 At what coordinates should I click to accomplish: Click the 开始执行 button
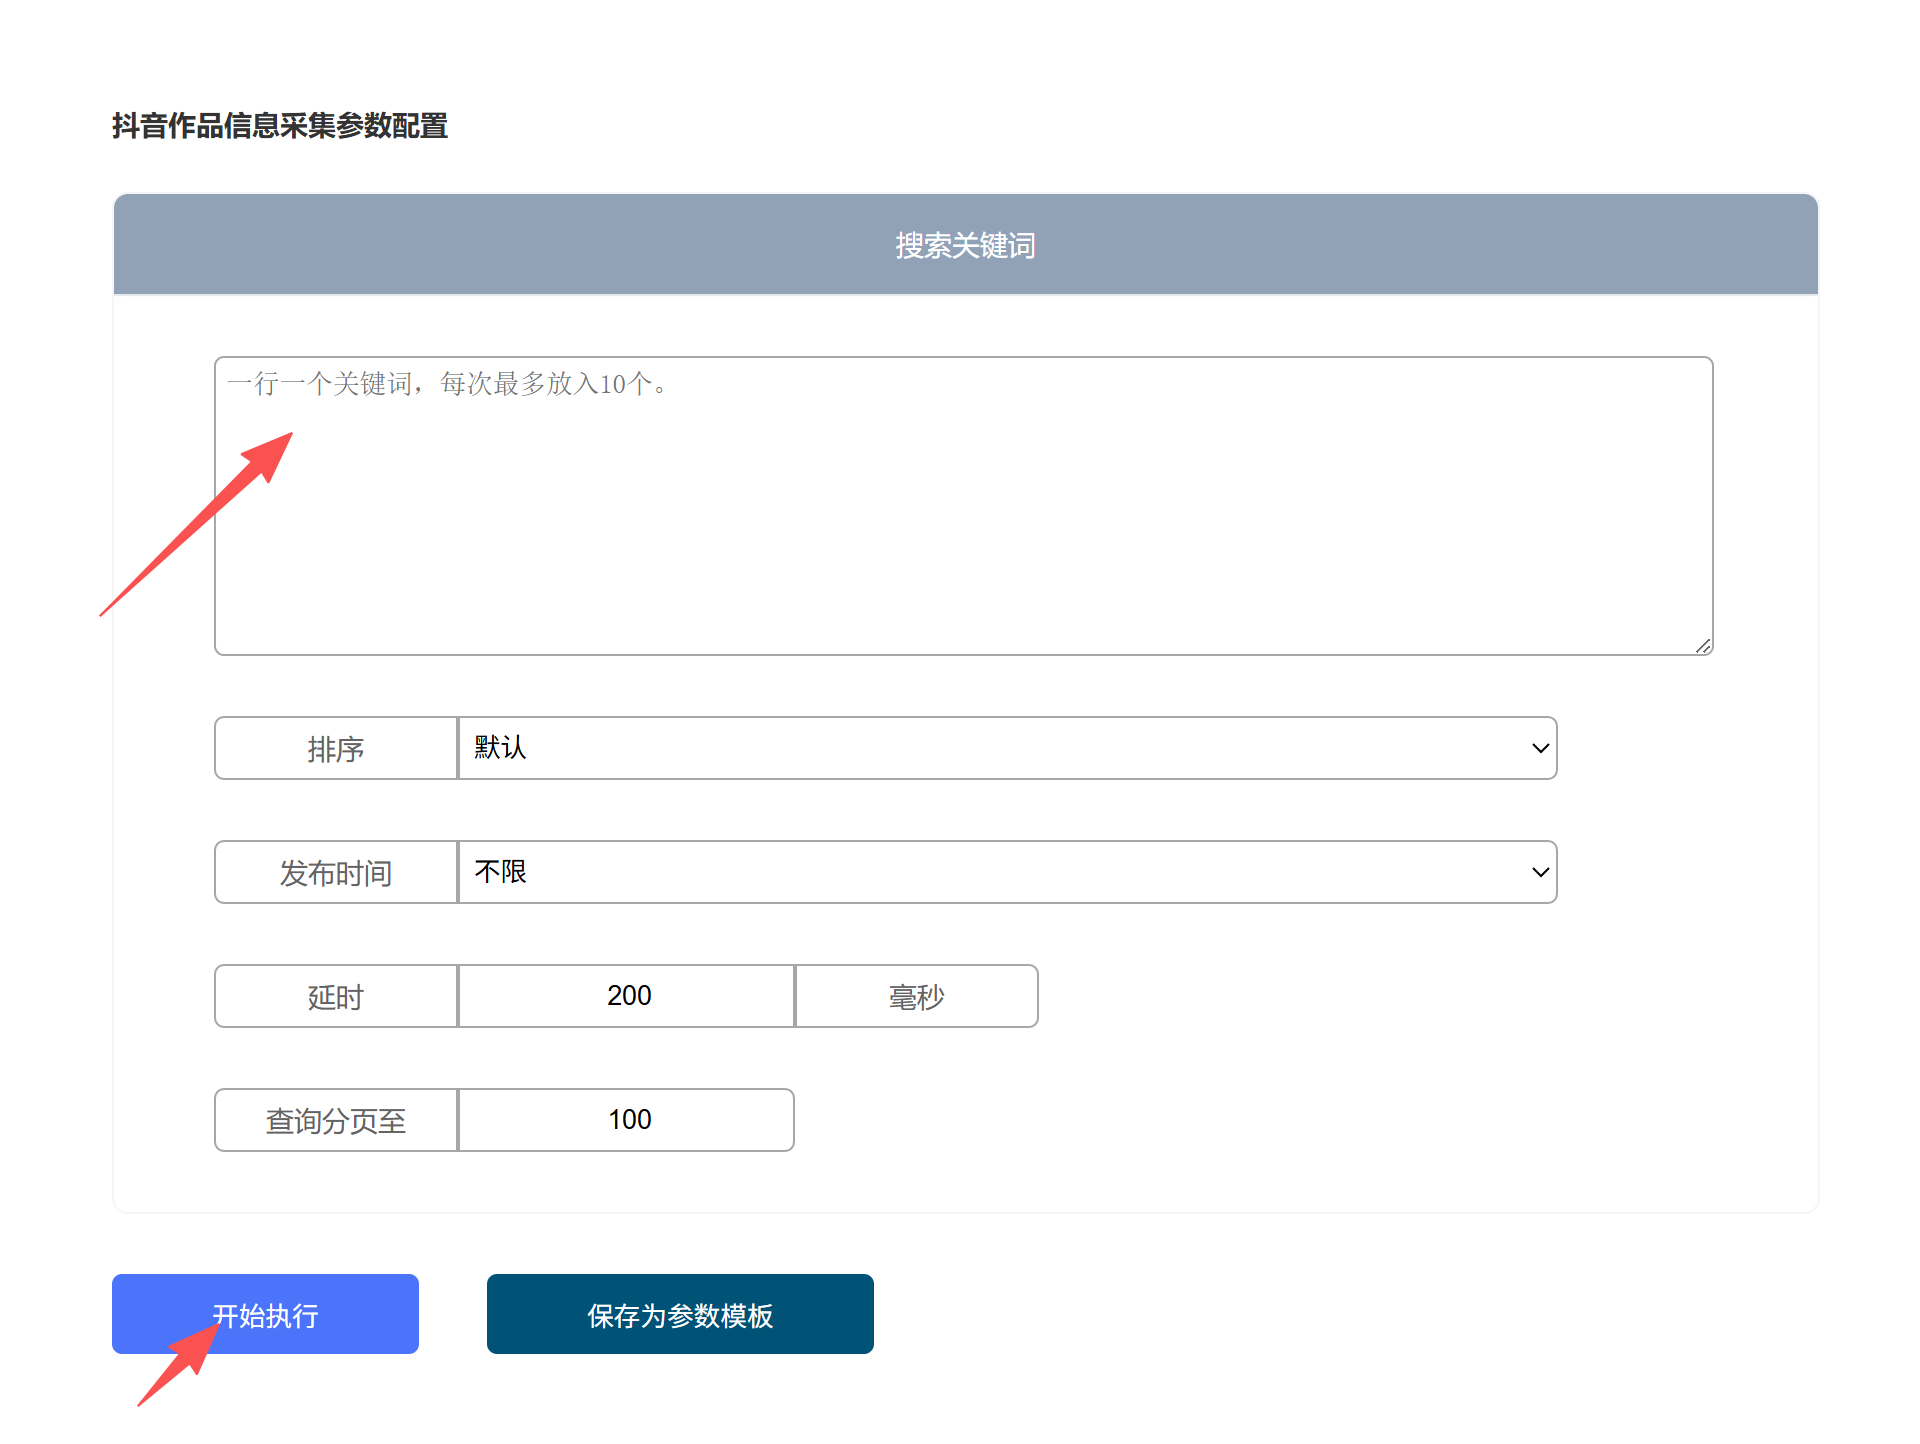(x=265, y=1314)
